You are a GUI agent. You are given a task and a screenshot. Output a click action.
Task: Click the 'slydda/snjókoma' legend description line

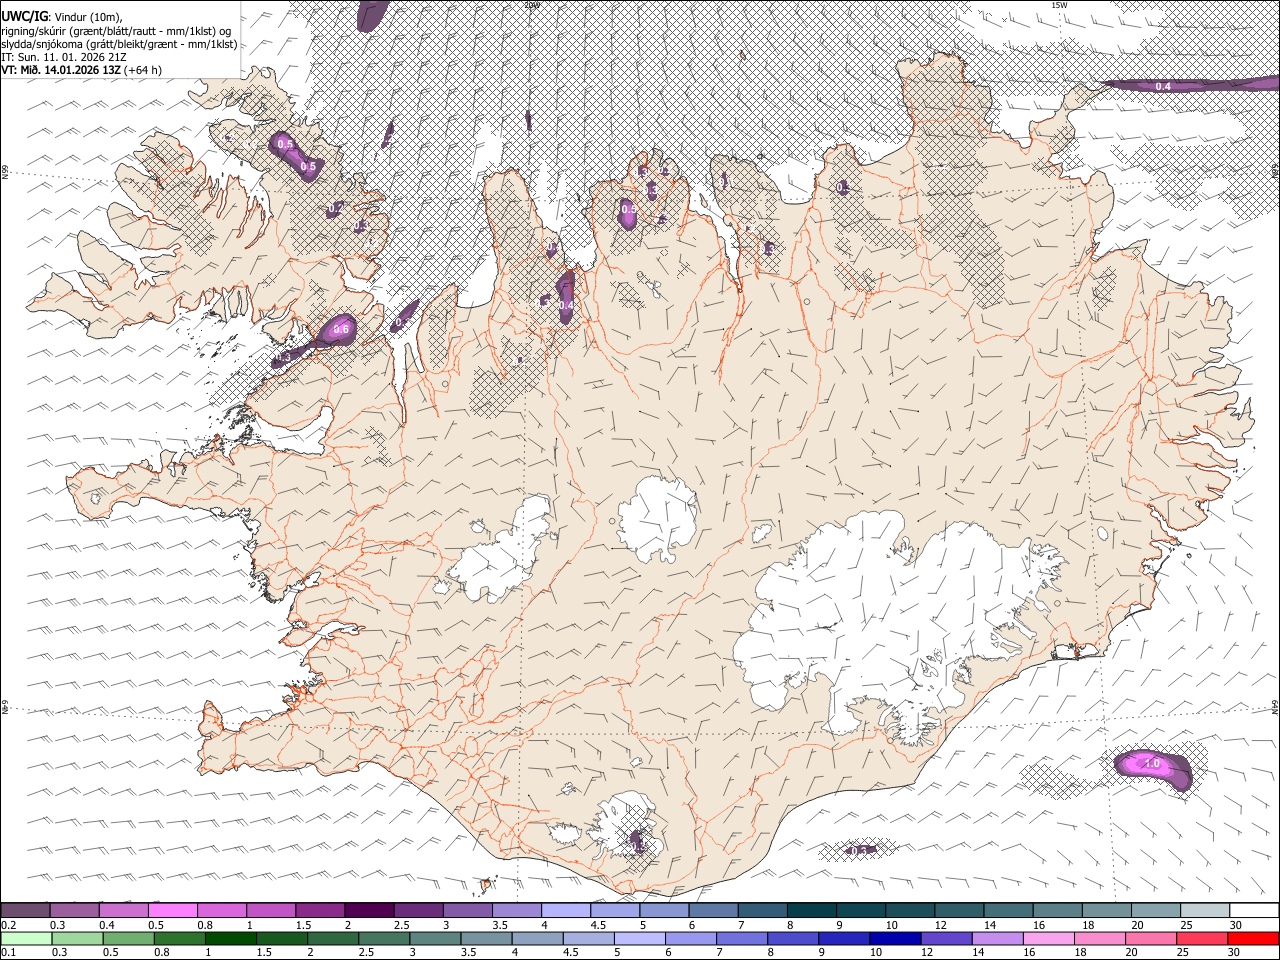point(119,44)
